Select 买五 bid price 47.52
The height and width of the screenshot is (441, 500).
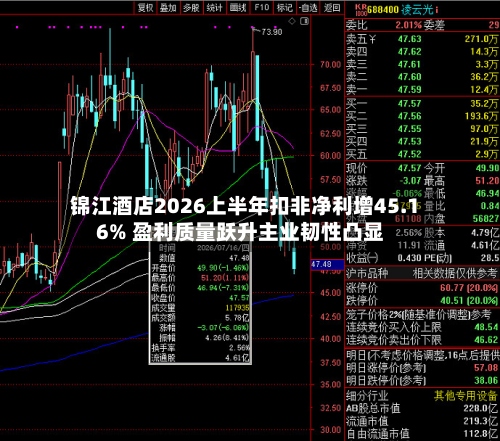[x=410, y=154]
